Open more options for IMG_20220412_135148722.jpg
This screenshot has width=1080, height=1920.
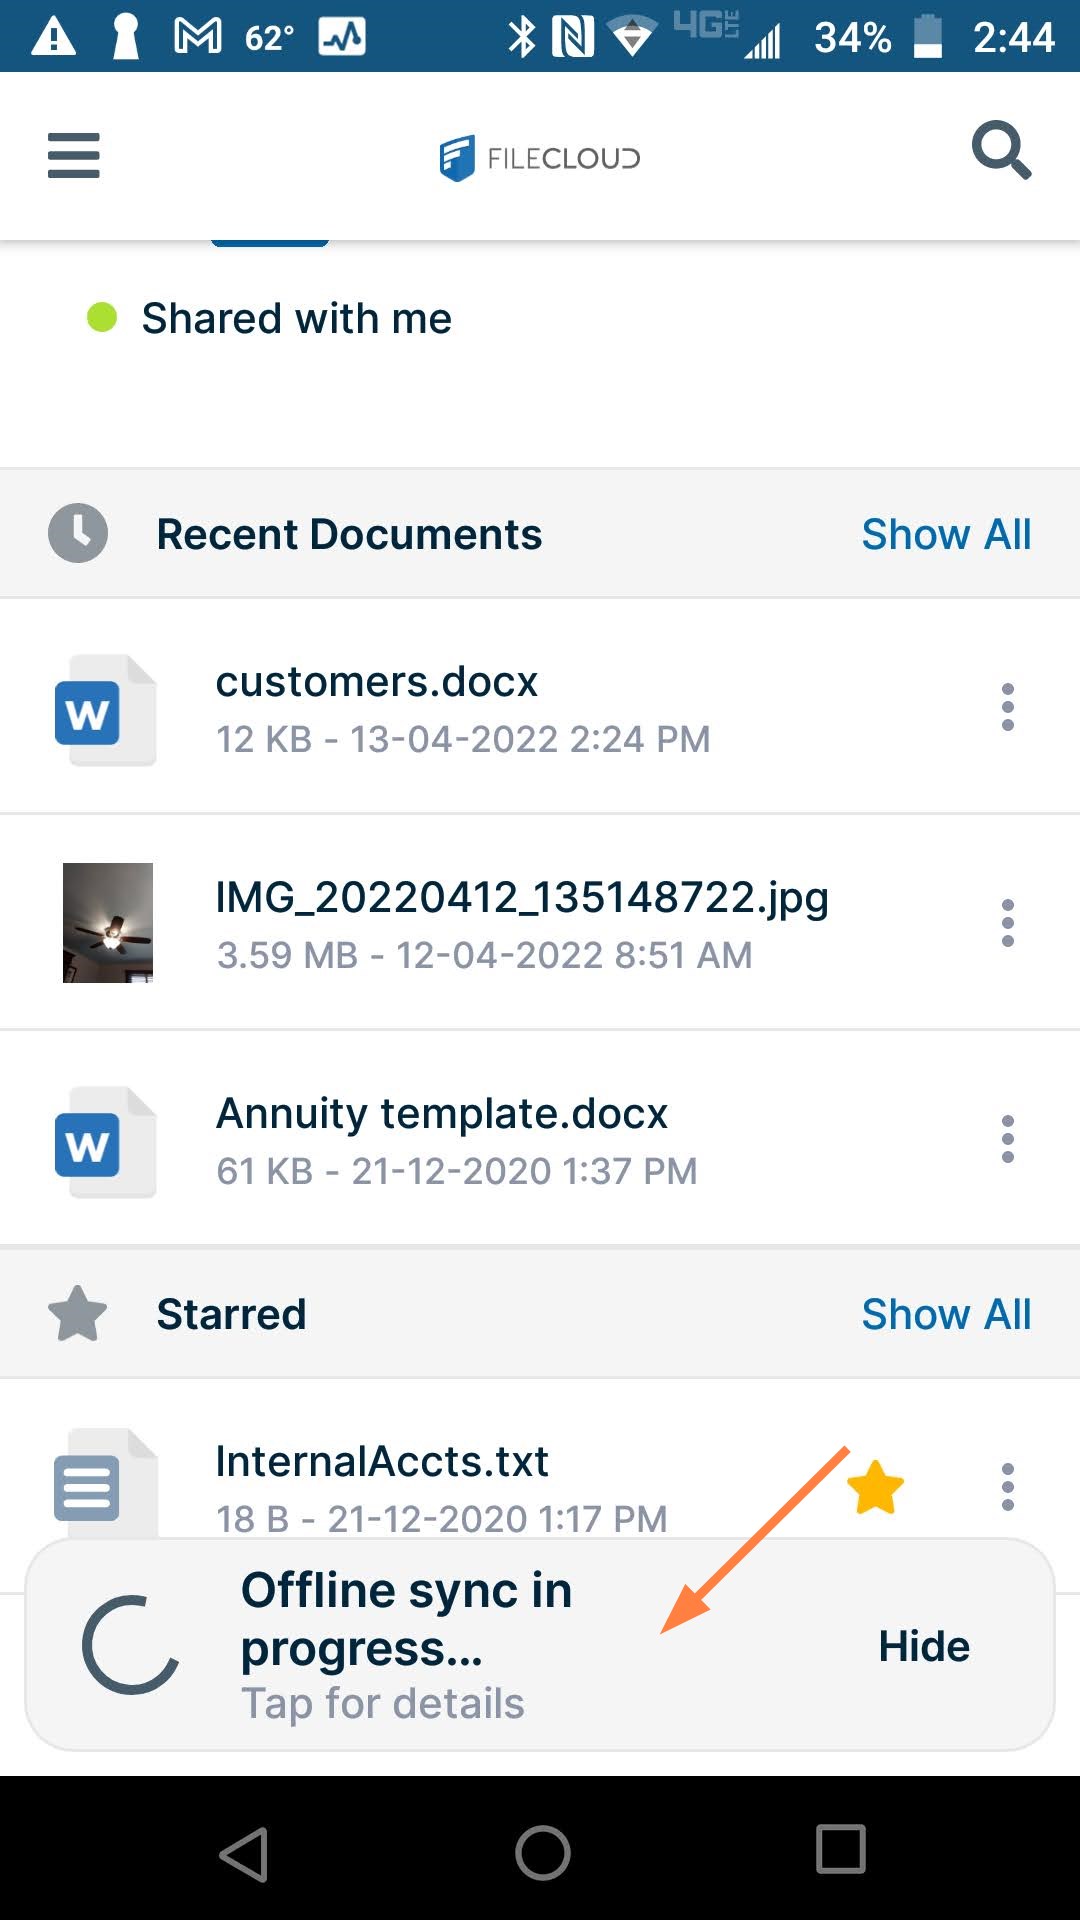pos(1008,923)
